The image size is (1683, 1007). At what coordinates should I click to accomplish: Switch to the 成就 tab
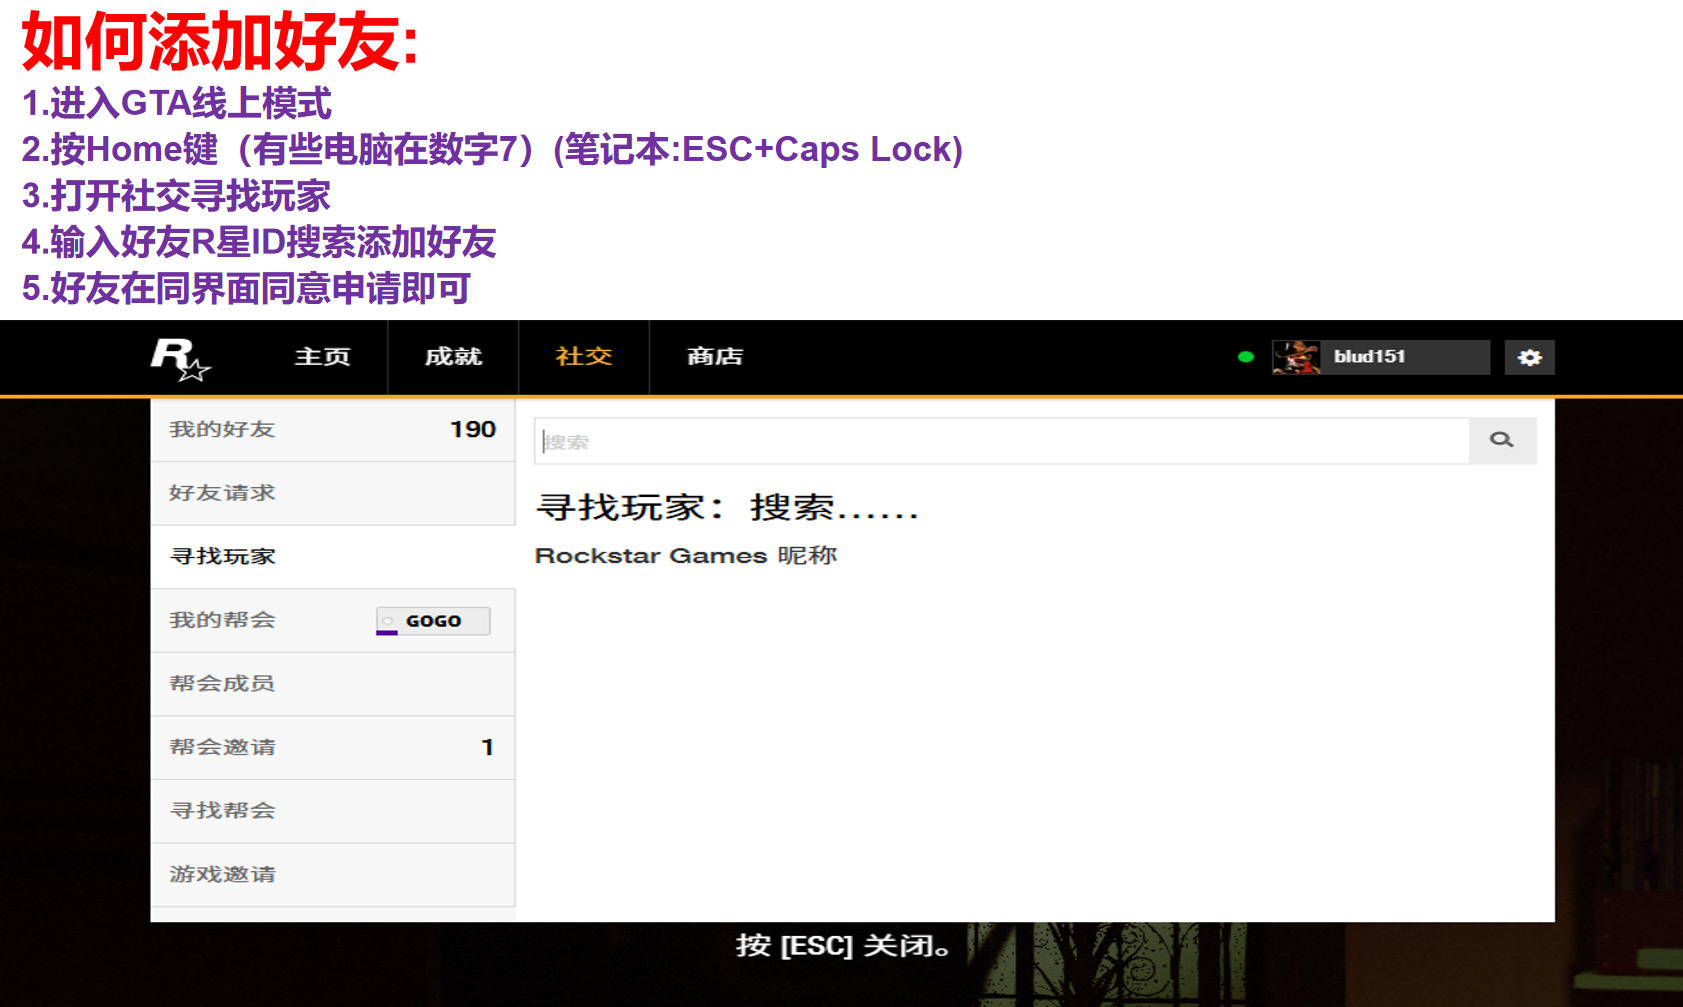pyautogui.click(x=453, y=357)
